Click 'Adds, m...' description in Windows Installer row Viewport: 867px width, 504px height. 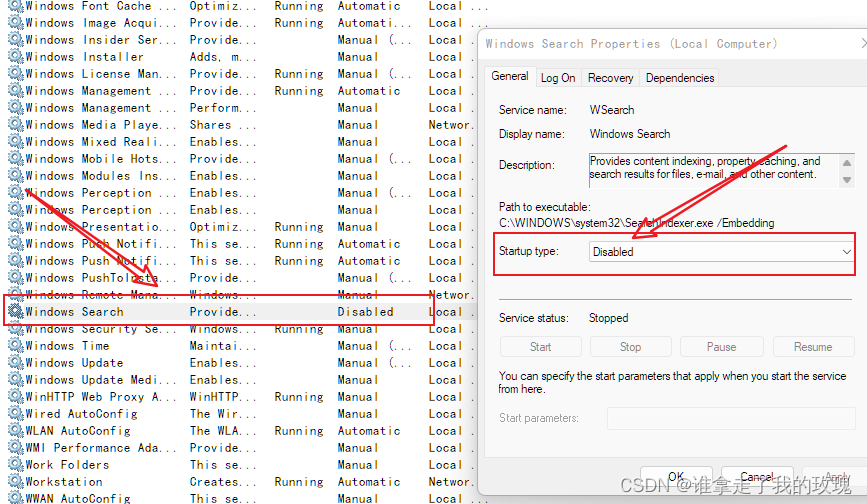[223, 57]
